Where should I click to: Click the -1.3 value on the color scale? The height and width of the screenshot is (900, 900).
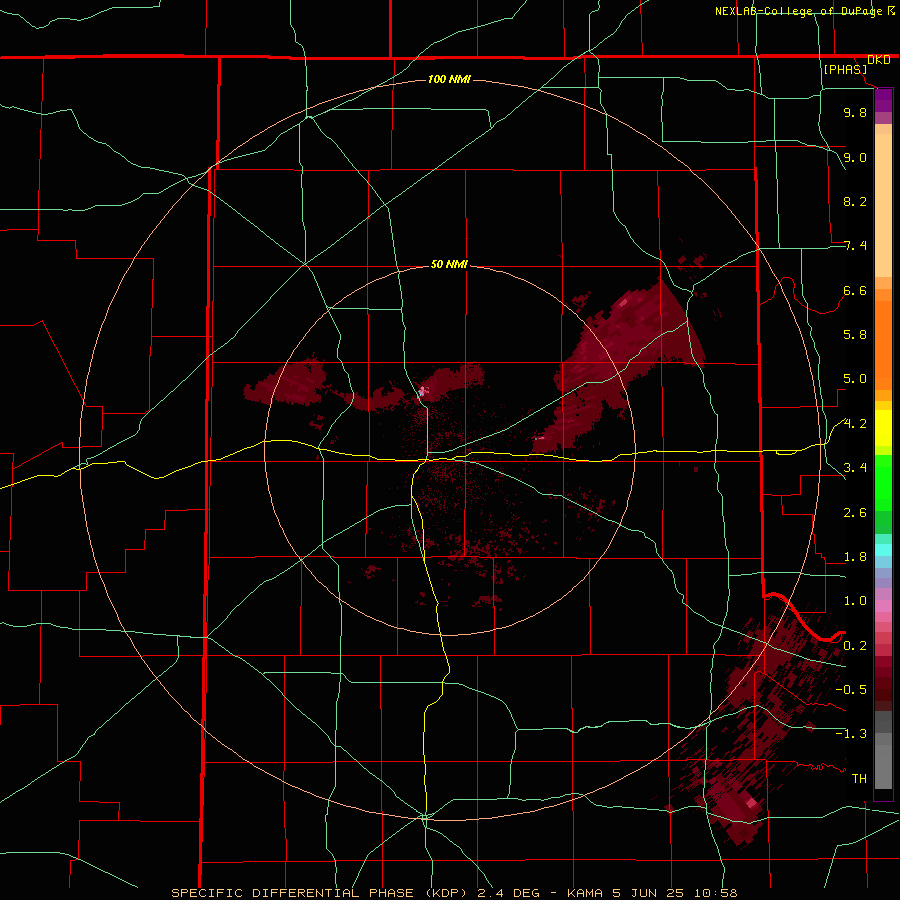tap(851, 734)
